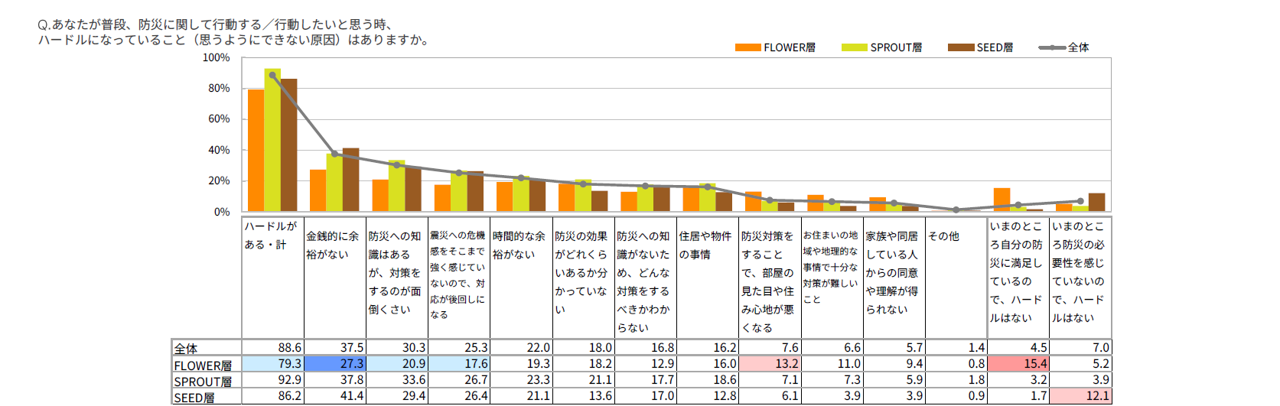Image resolution: width=1280 pixels, height=406 pixels.
Task: Click the 全体 value 88.6 cell
Action: point(272,349)
